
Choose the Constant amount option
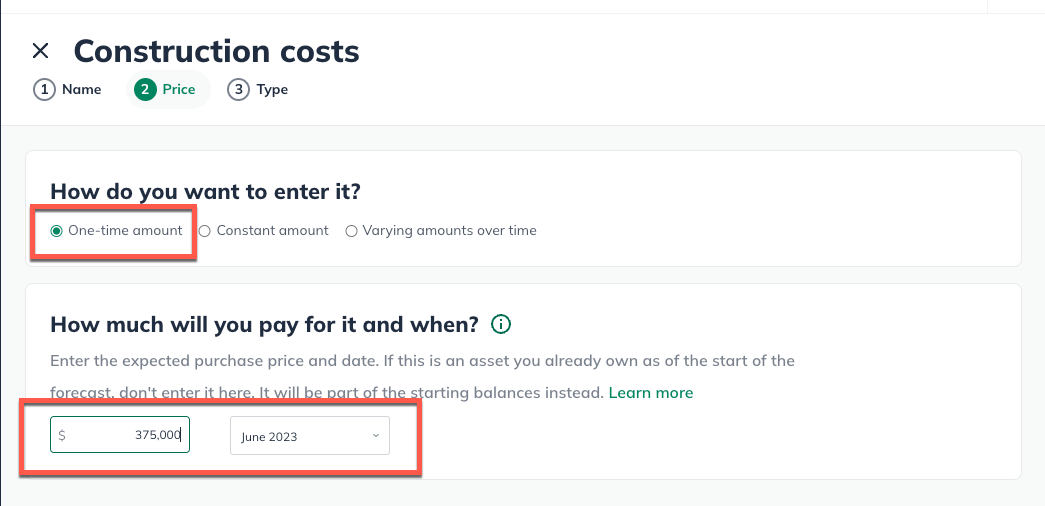coord(264,231)
